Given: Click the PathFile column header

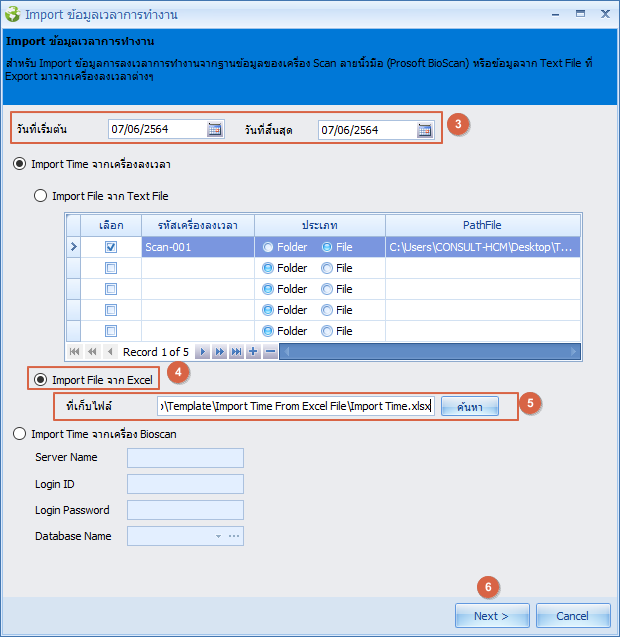Looking at the screenshot, I should 483,225.
